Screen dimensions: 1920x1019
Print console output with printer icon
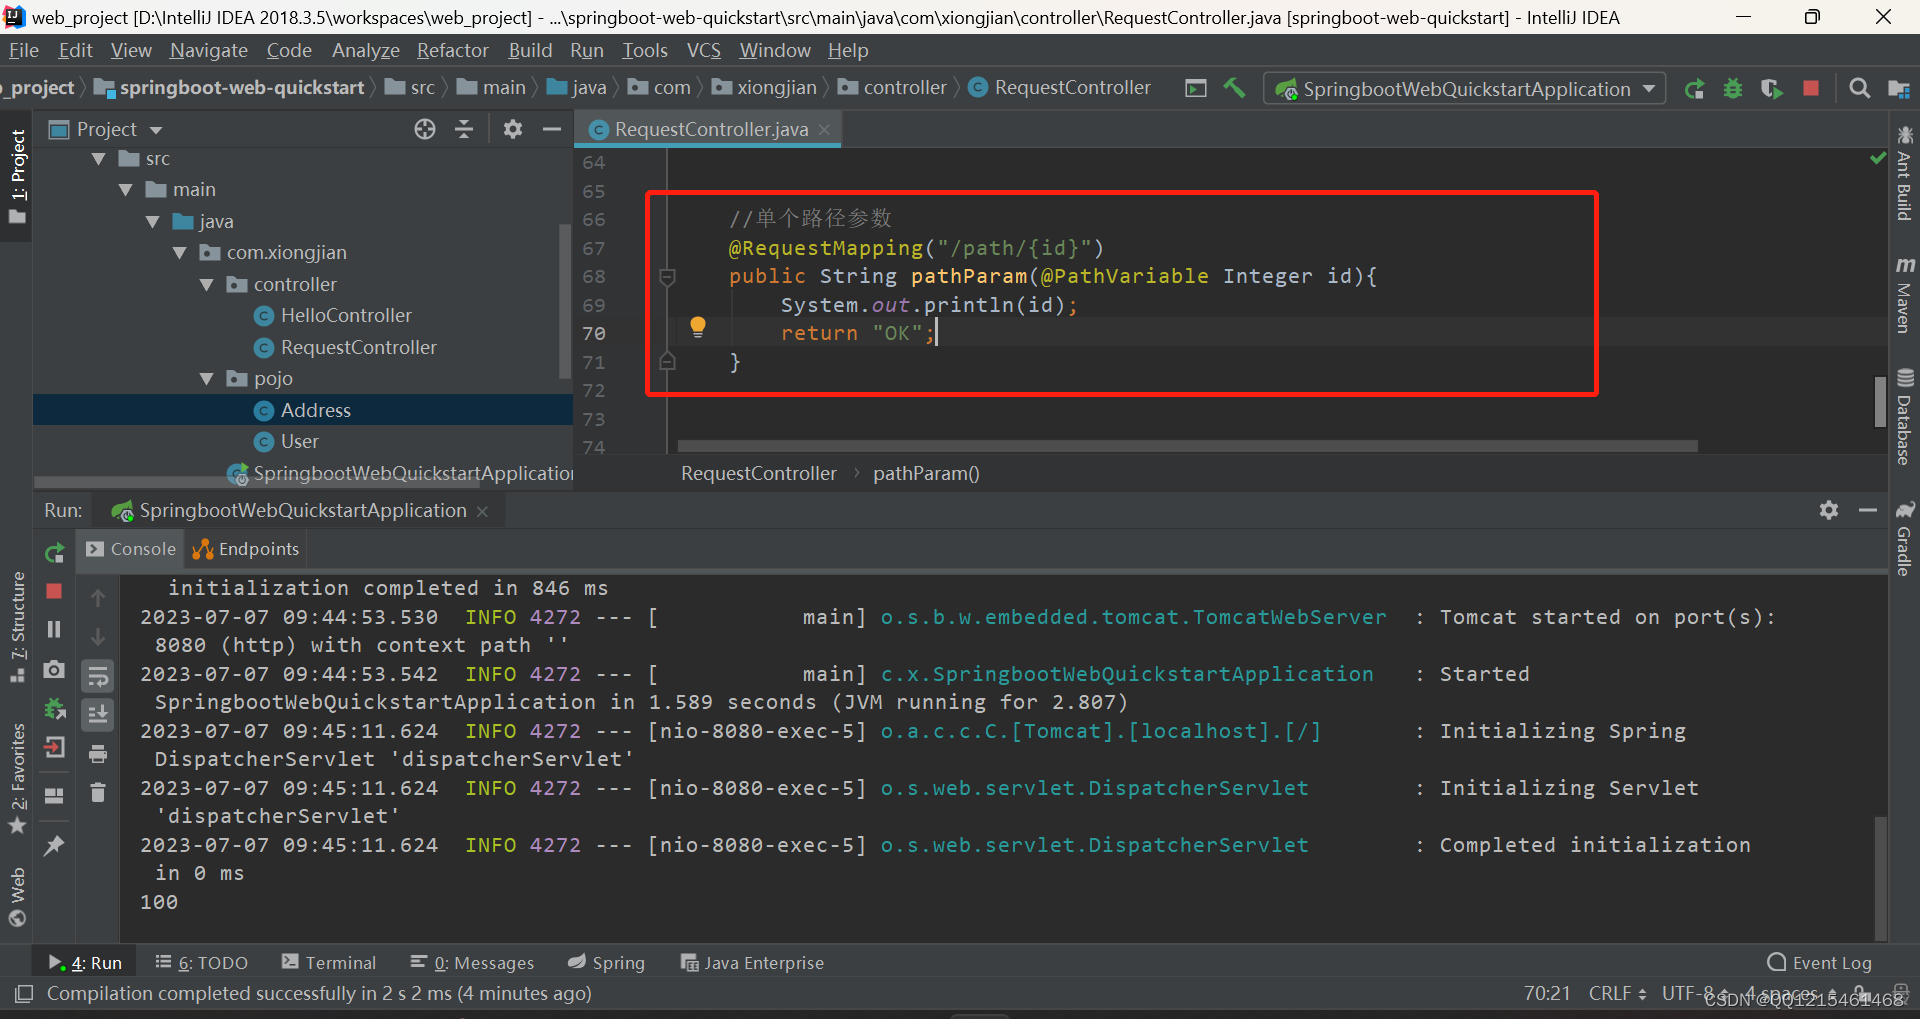tap(98, 754)
